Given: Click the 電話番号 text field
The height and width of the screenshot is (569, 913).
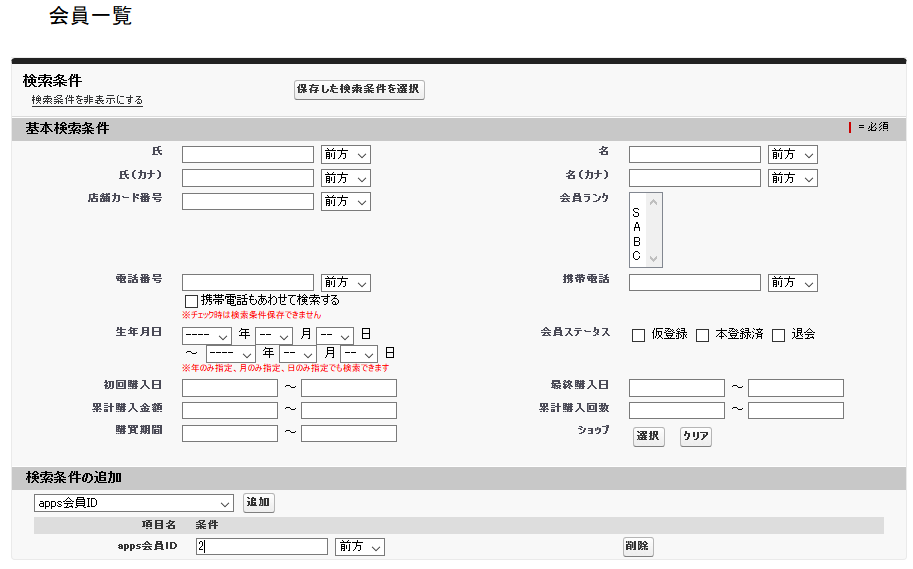Looking at the screenshot, I should point(247,283).
